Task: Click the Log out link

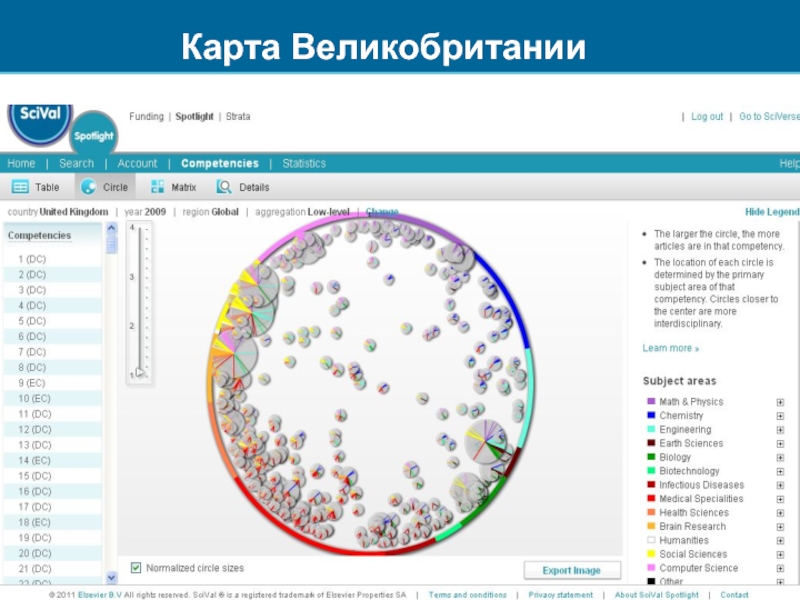Action: pos(707,116)
